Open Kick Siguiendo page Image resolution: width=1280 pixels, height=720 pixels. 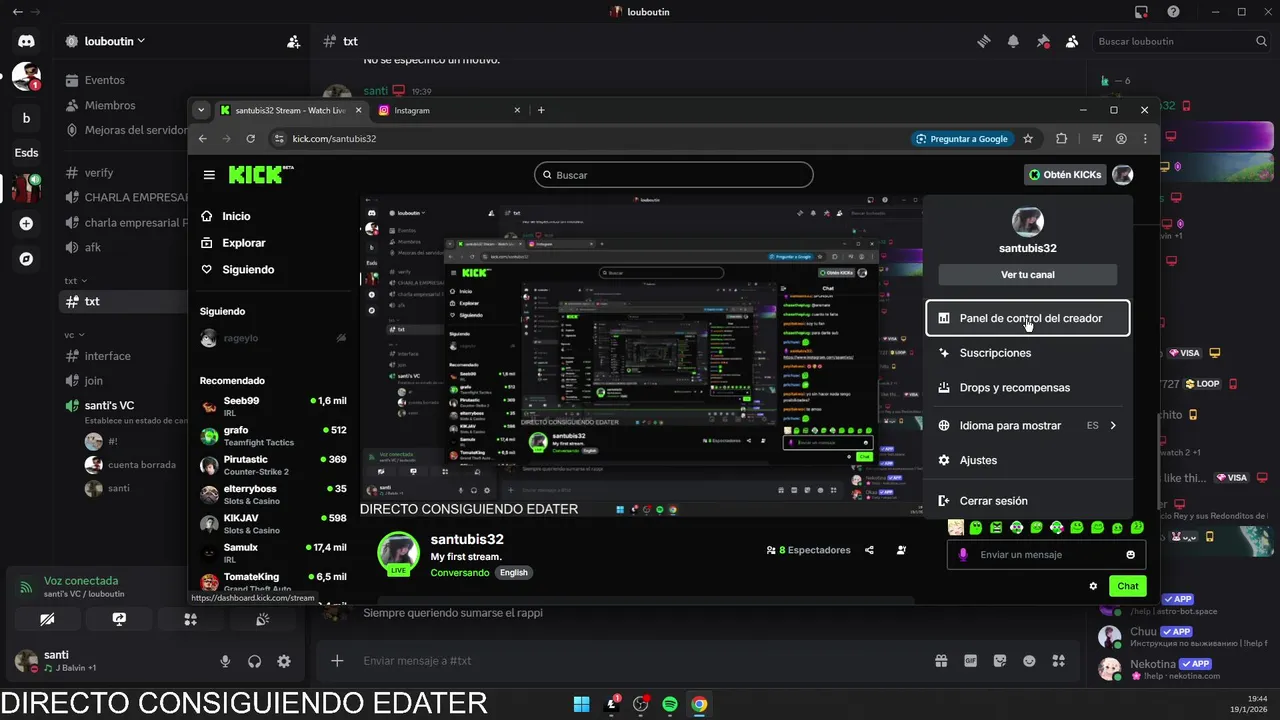247,270
